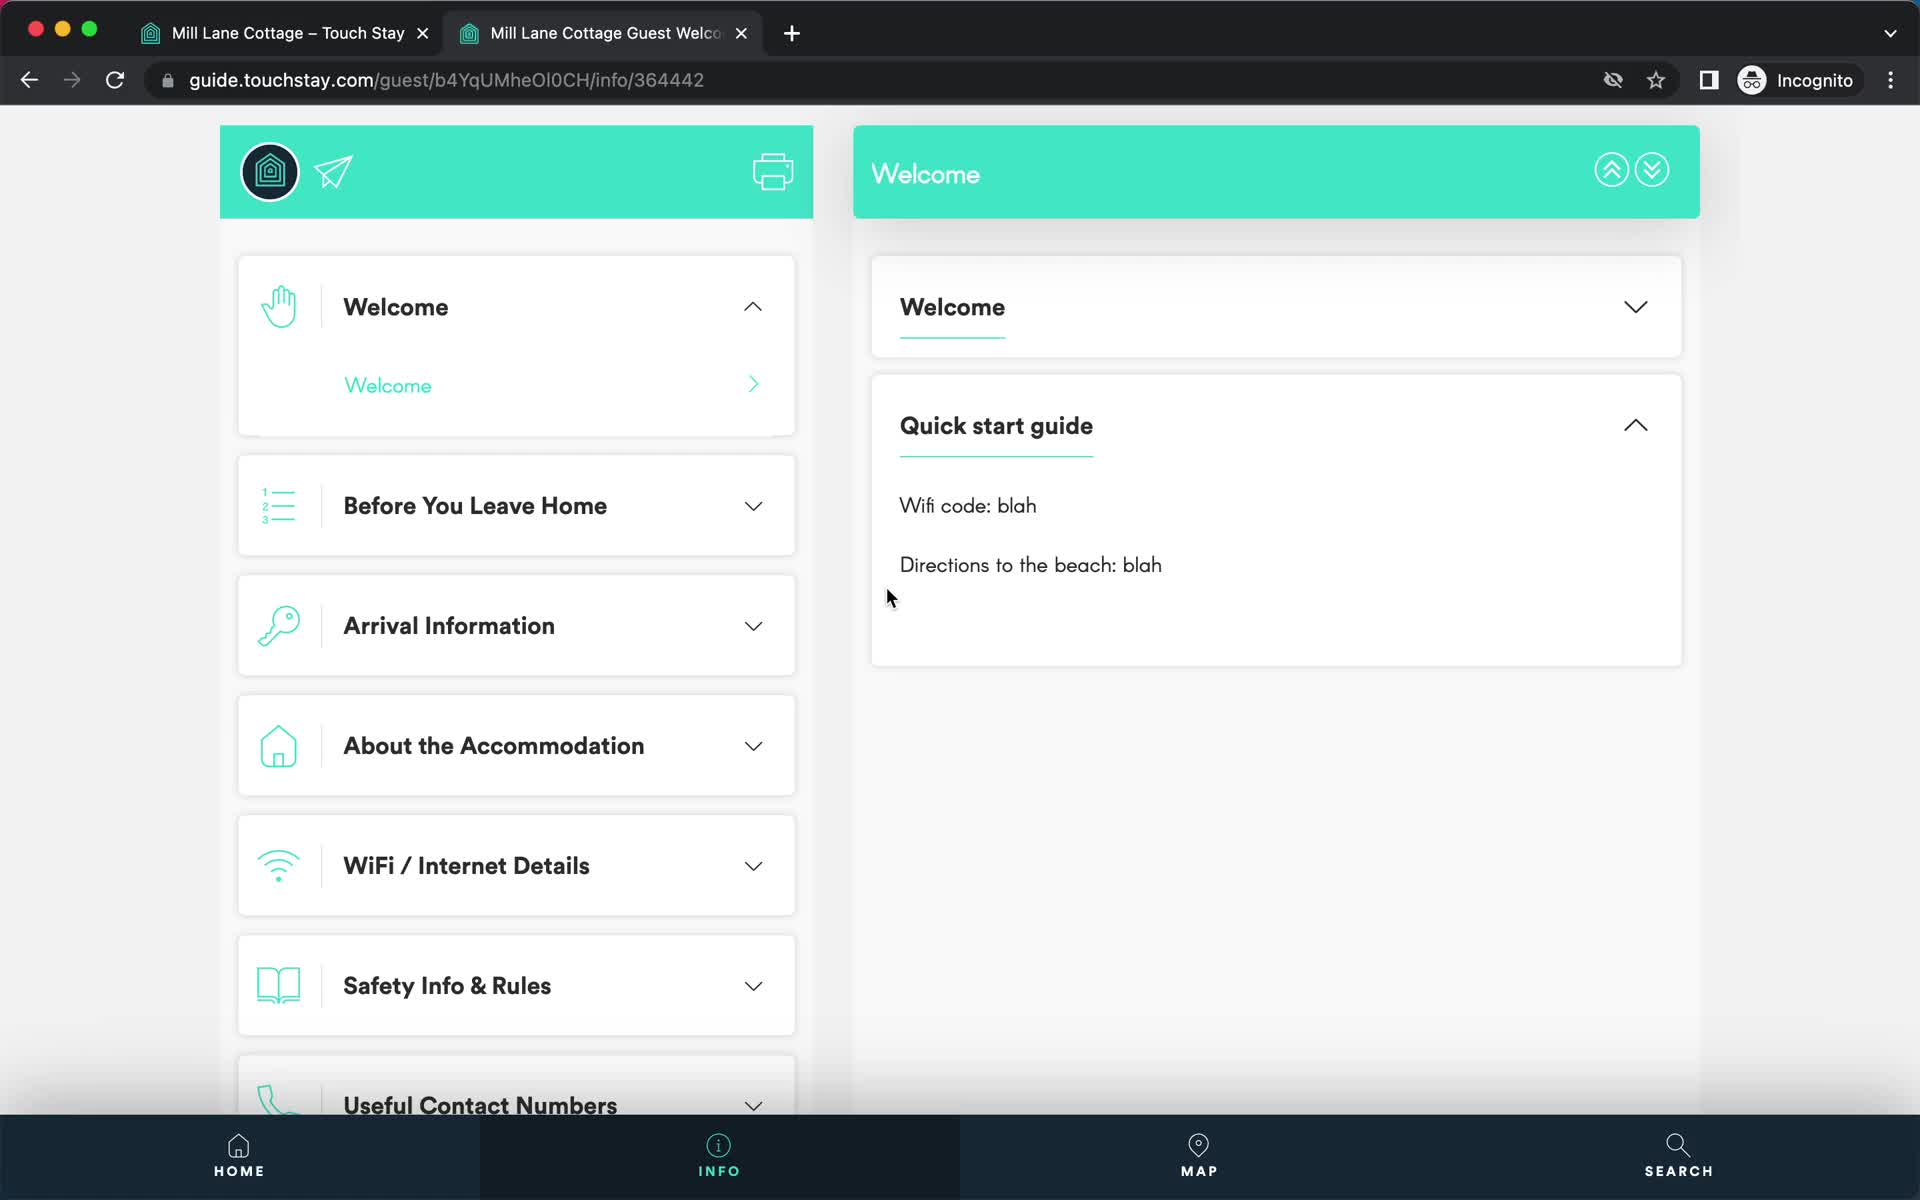Click the MAP icon in bottom nav
Screen dimensions: 1920x1200
1198,1156
